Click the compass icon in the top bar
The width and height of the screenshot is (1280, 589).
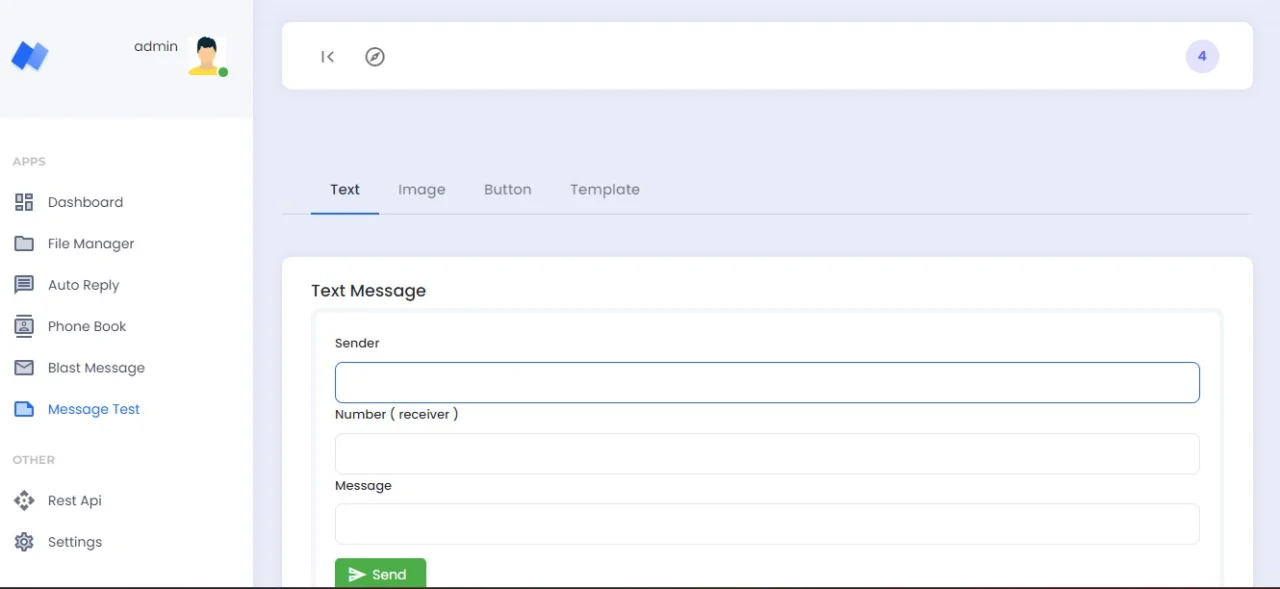(x=375, y=57)
